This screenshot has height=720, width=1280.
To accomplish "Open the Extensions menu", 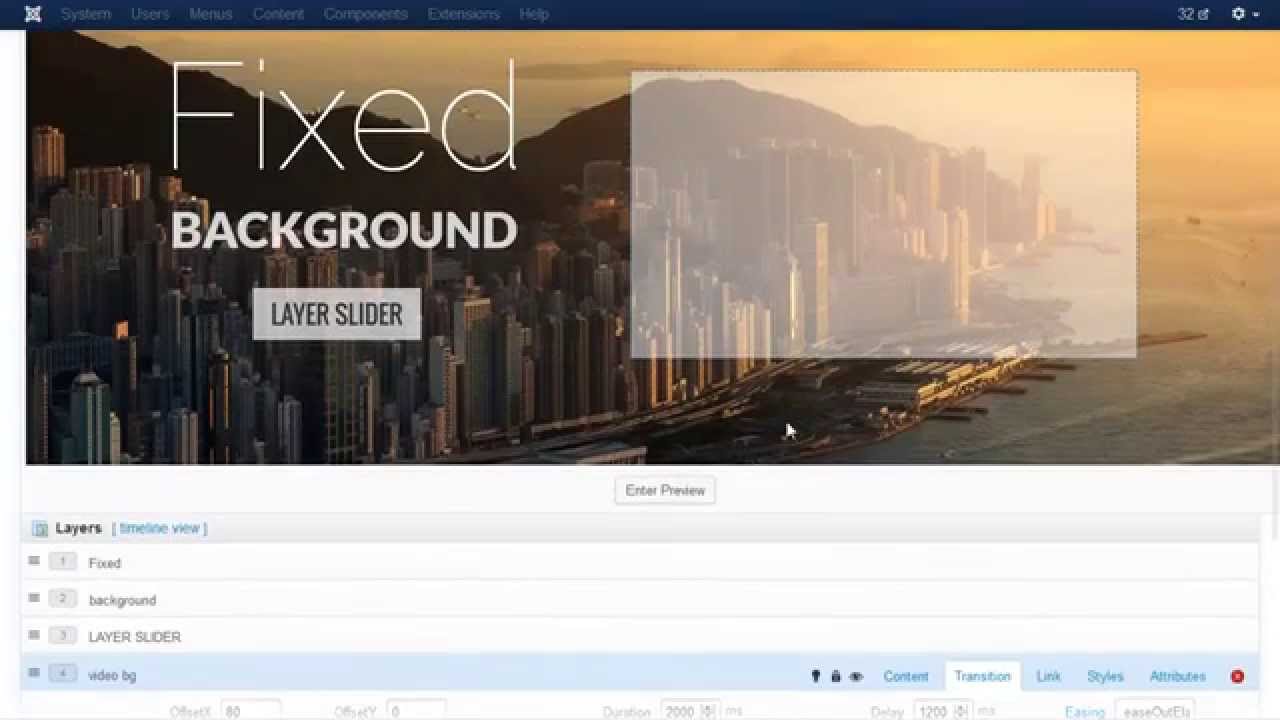I will pyautogui.click(x=464, y=14).
